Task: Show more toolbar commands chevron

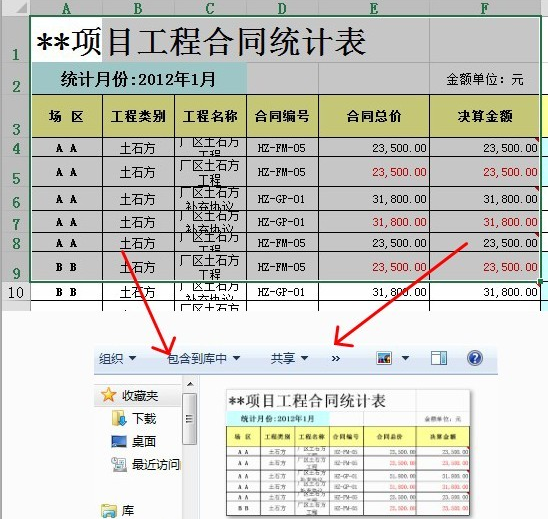Action: click(x=336, y=359)
